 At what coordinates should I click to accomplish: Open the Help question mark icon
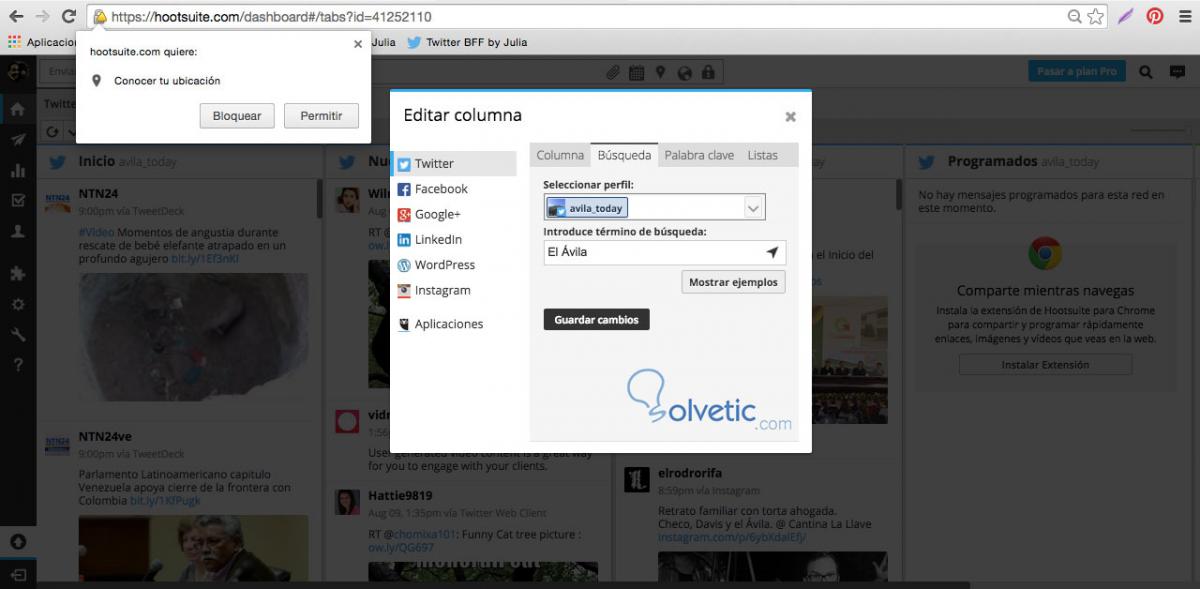point(17,365)
